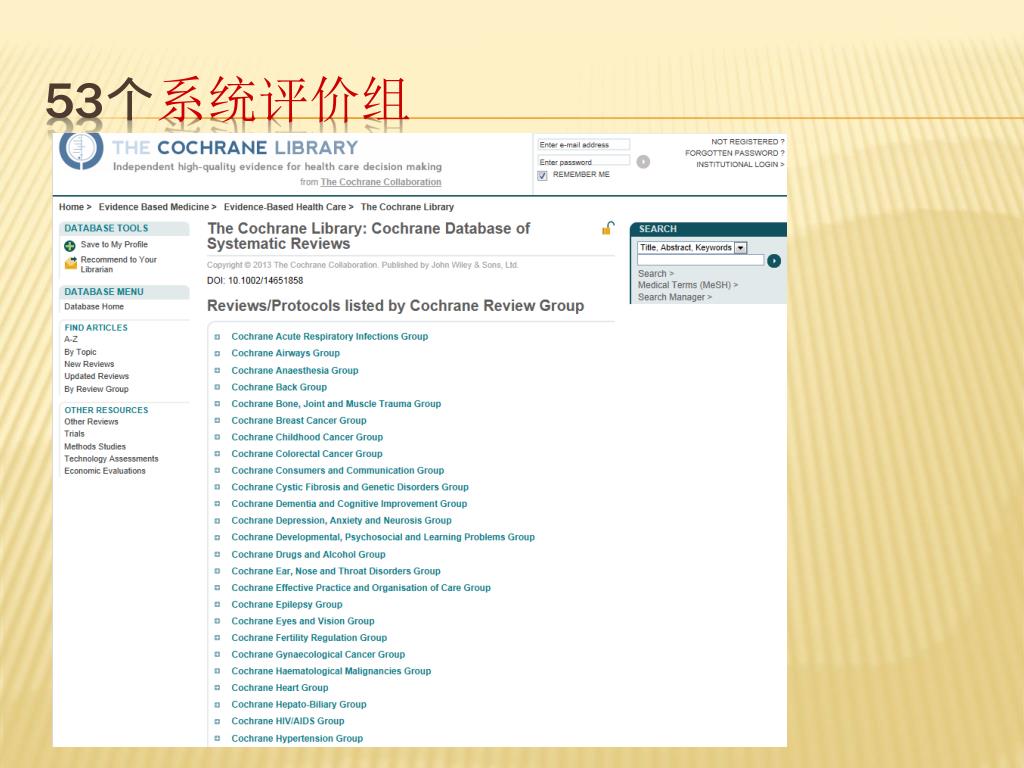
Task: Click the Recommend to Your Librarian icon
Action: click(x=71, y=263)
